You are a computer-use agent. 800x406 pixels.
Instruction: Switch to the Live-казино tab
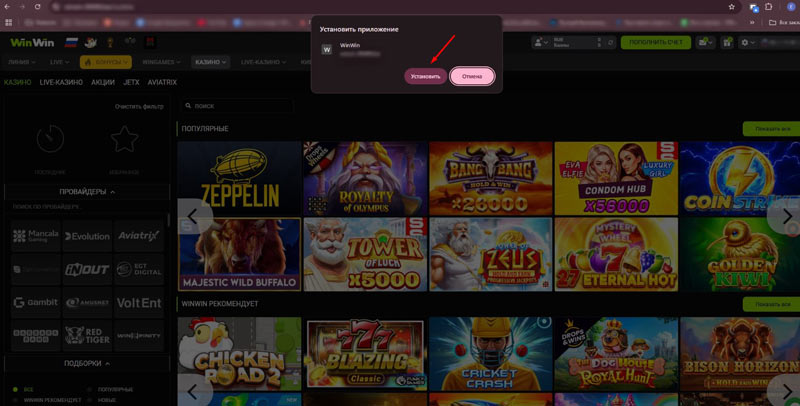[x=61, y=82]
